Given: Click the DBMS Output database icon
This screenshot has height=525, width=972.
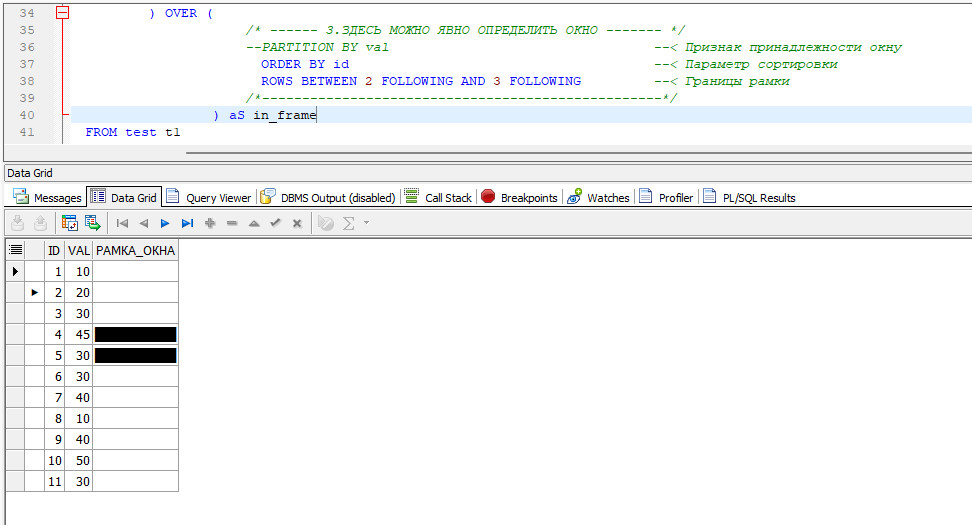Looking at the screenshot, I should pyautogui.click(x=268, y=196).
